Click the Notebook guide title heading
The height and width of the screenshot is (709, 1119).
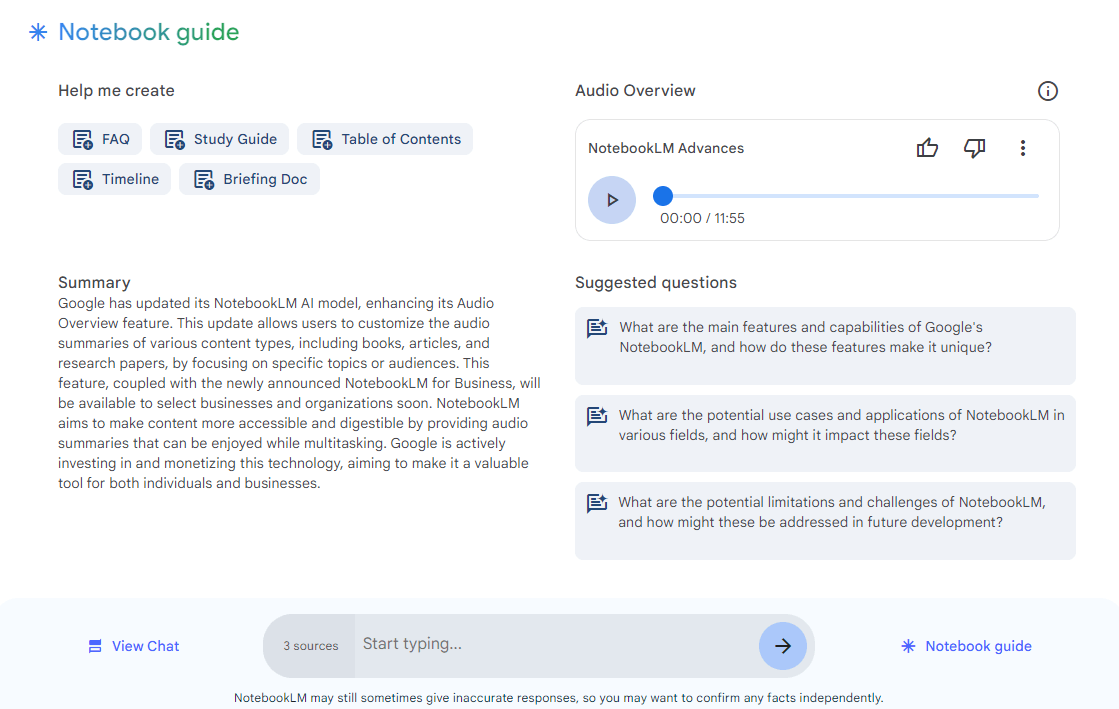tap(148, 32)
